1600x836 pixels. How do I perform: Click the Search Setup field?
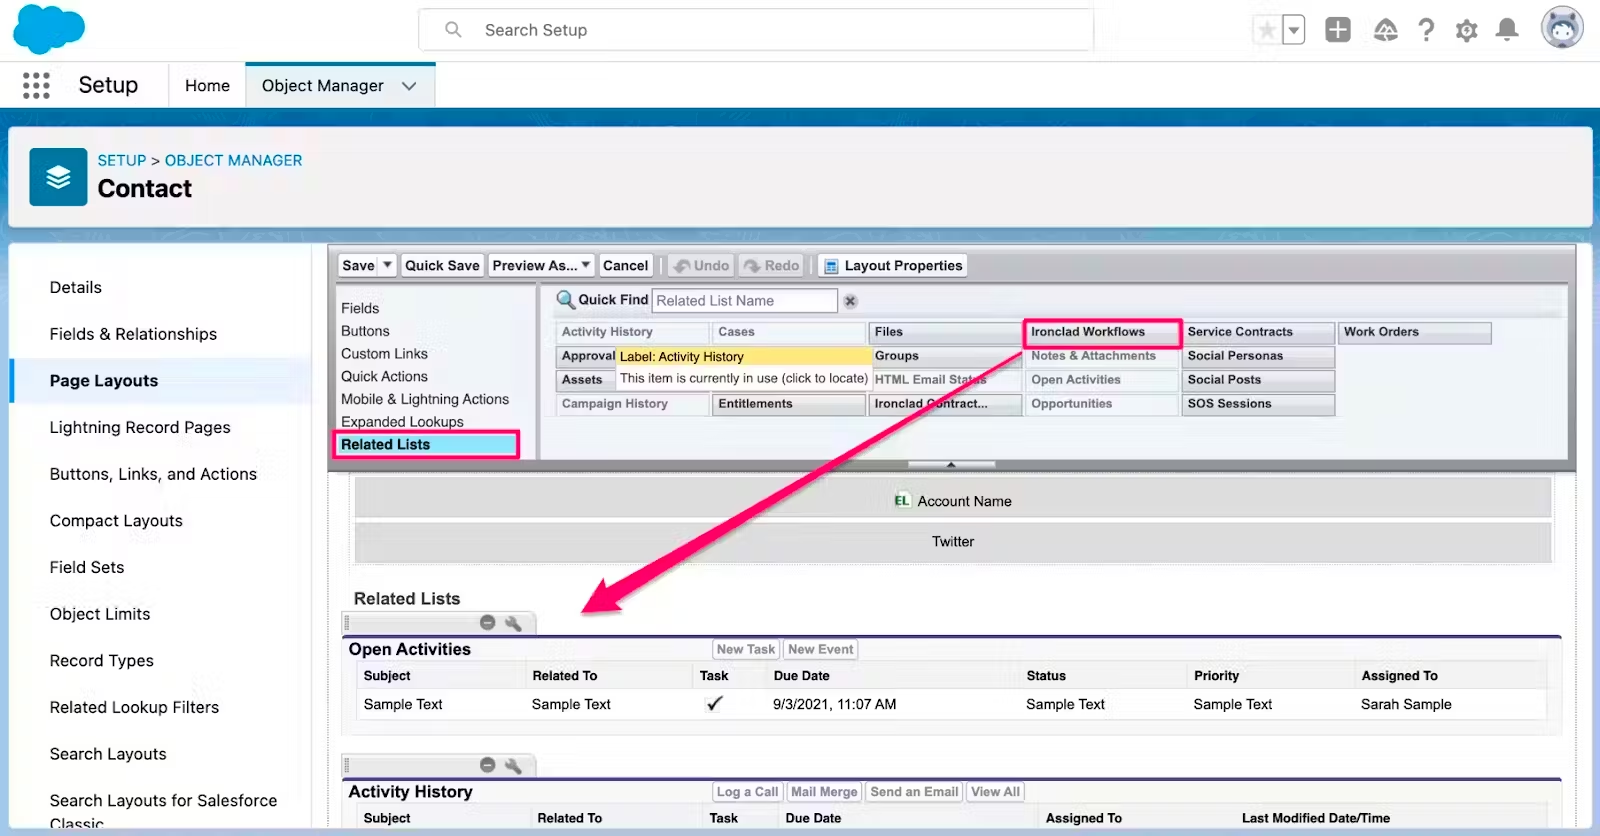[756, 30]
